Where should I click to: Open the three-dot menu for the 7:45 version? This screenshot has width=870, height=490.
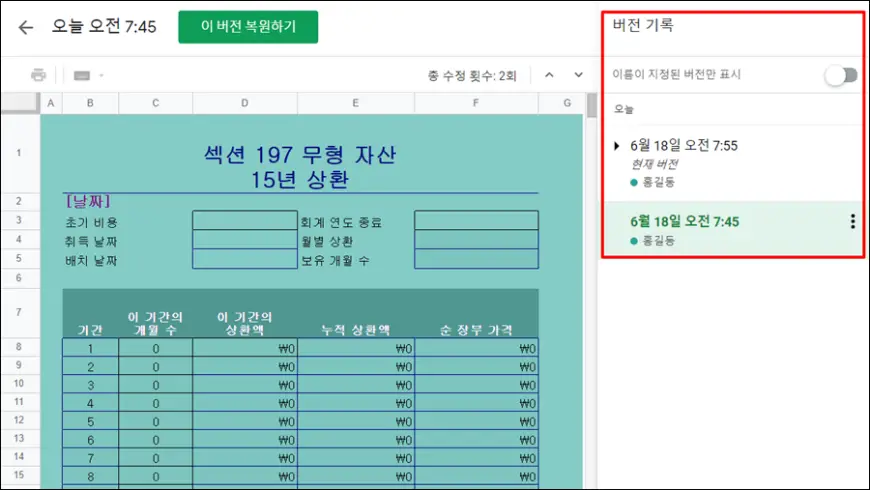(852, 222)
